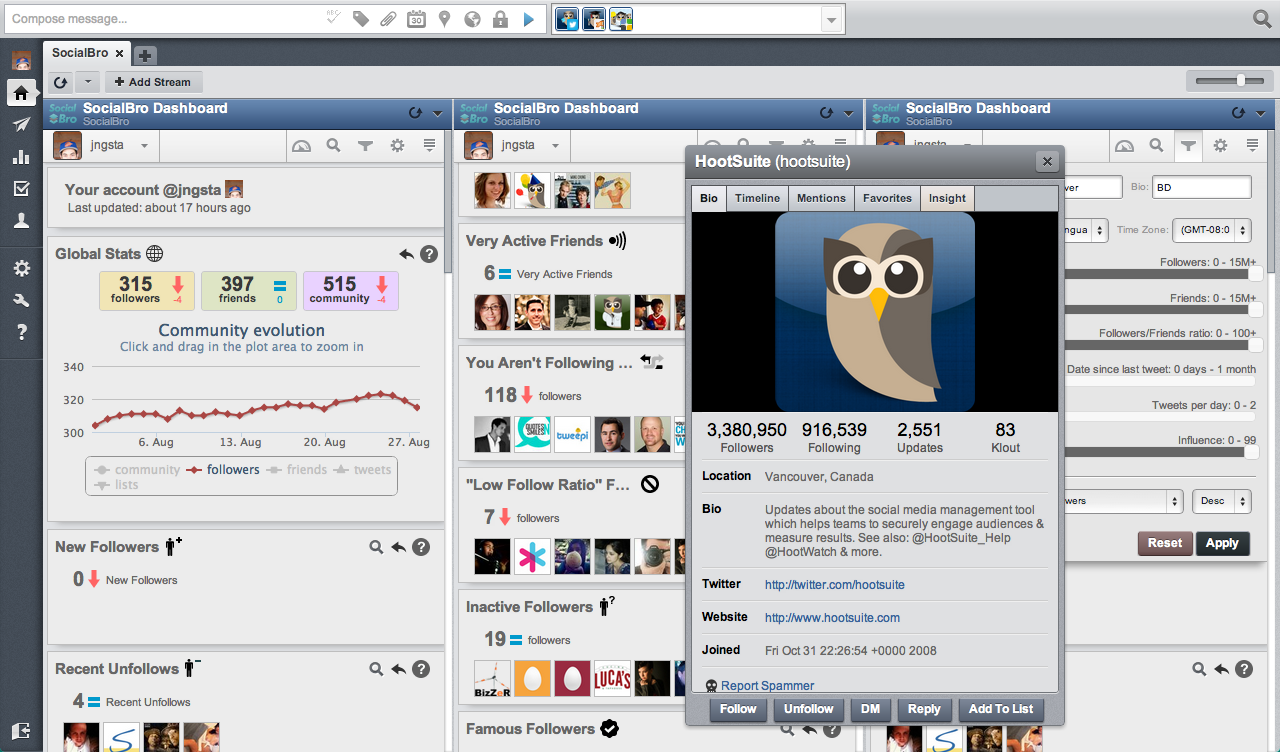Open the http://www.hootsuite.com link

pyautogui.click(x=832, y=618)
